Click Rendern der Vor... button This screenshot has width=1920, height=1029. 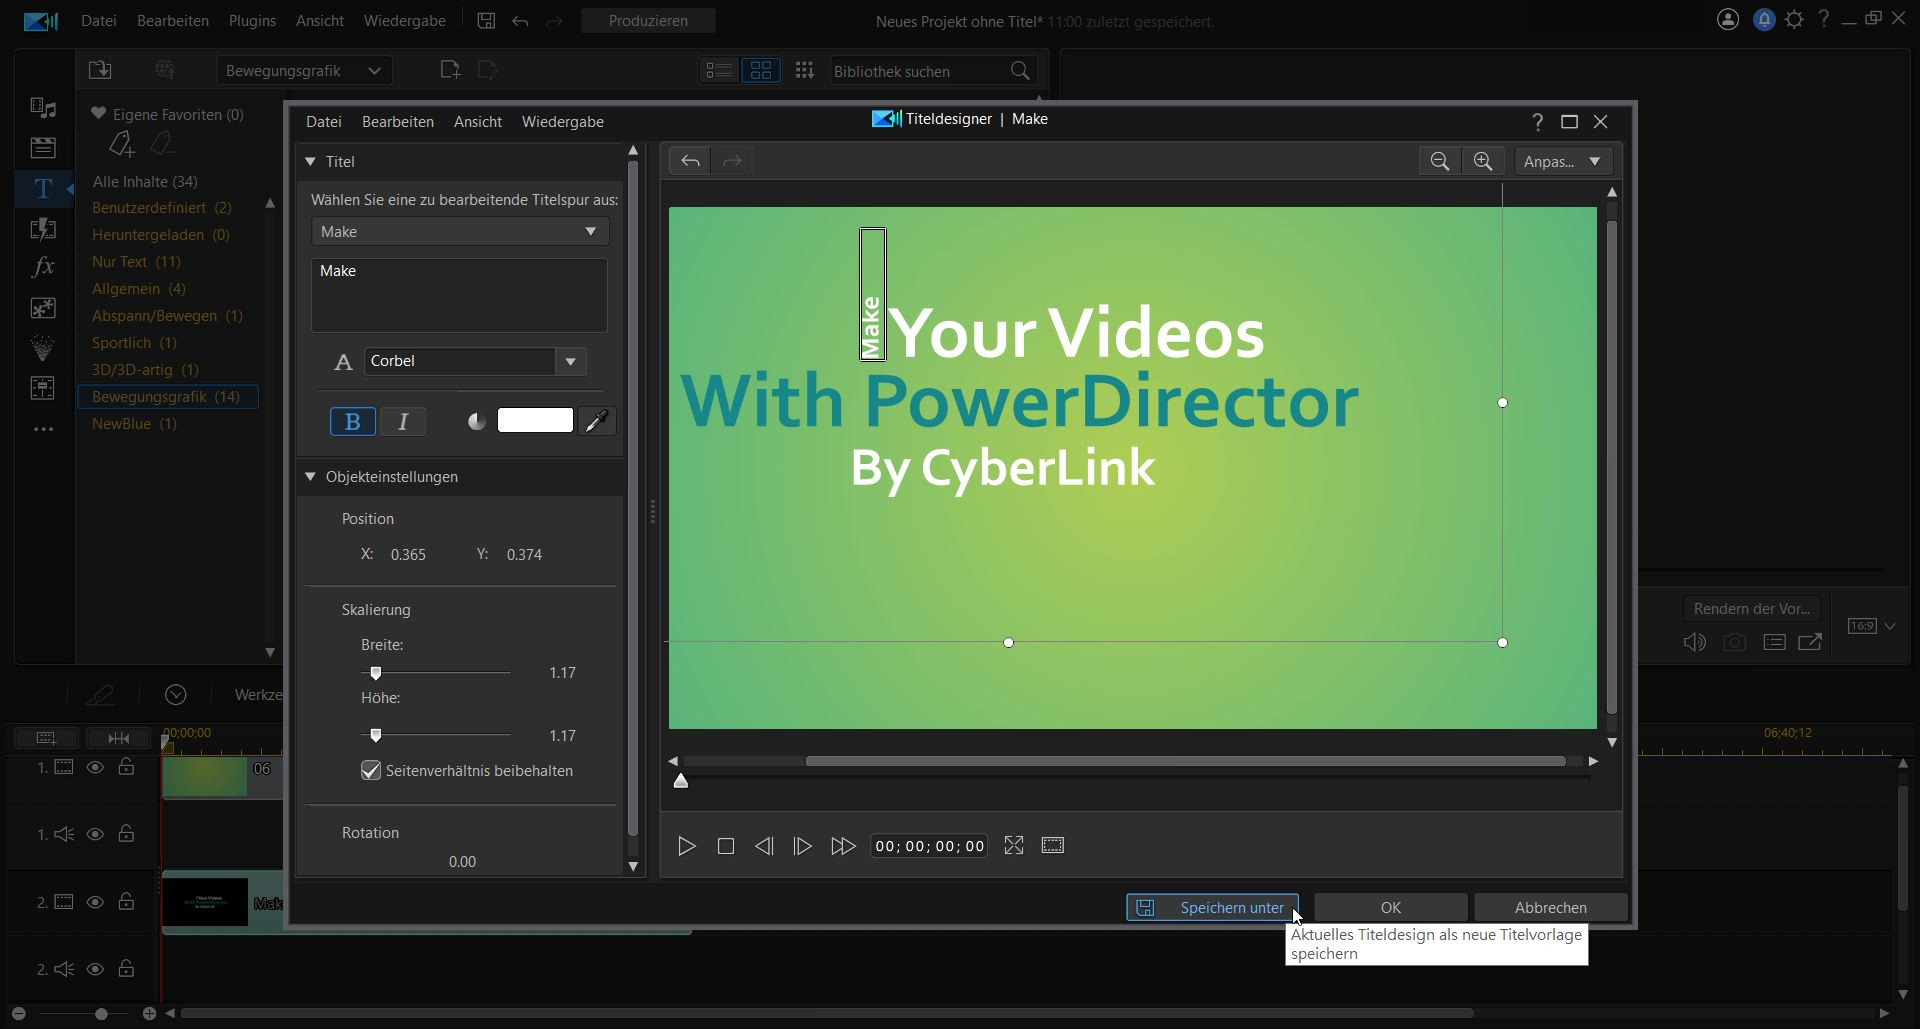(1751, 608)
